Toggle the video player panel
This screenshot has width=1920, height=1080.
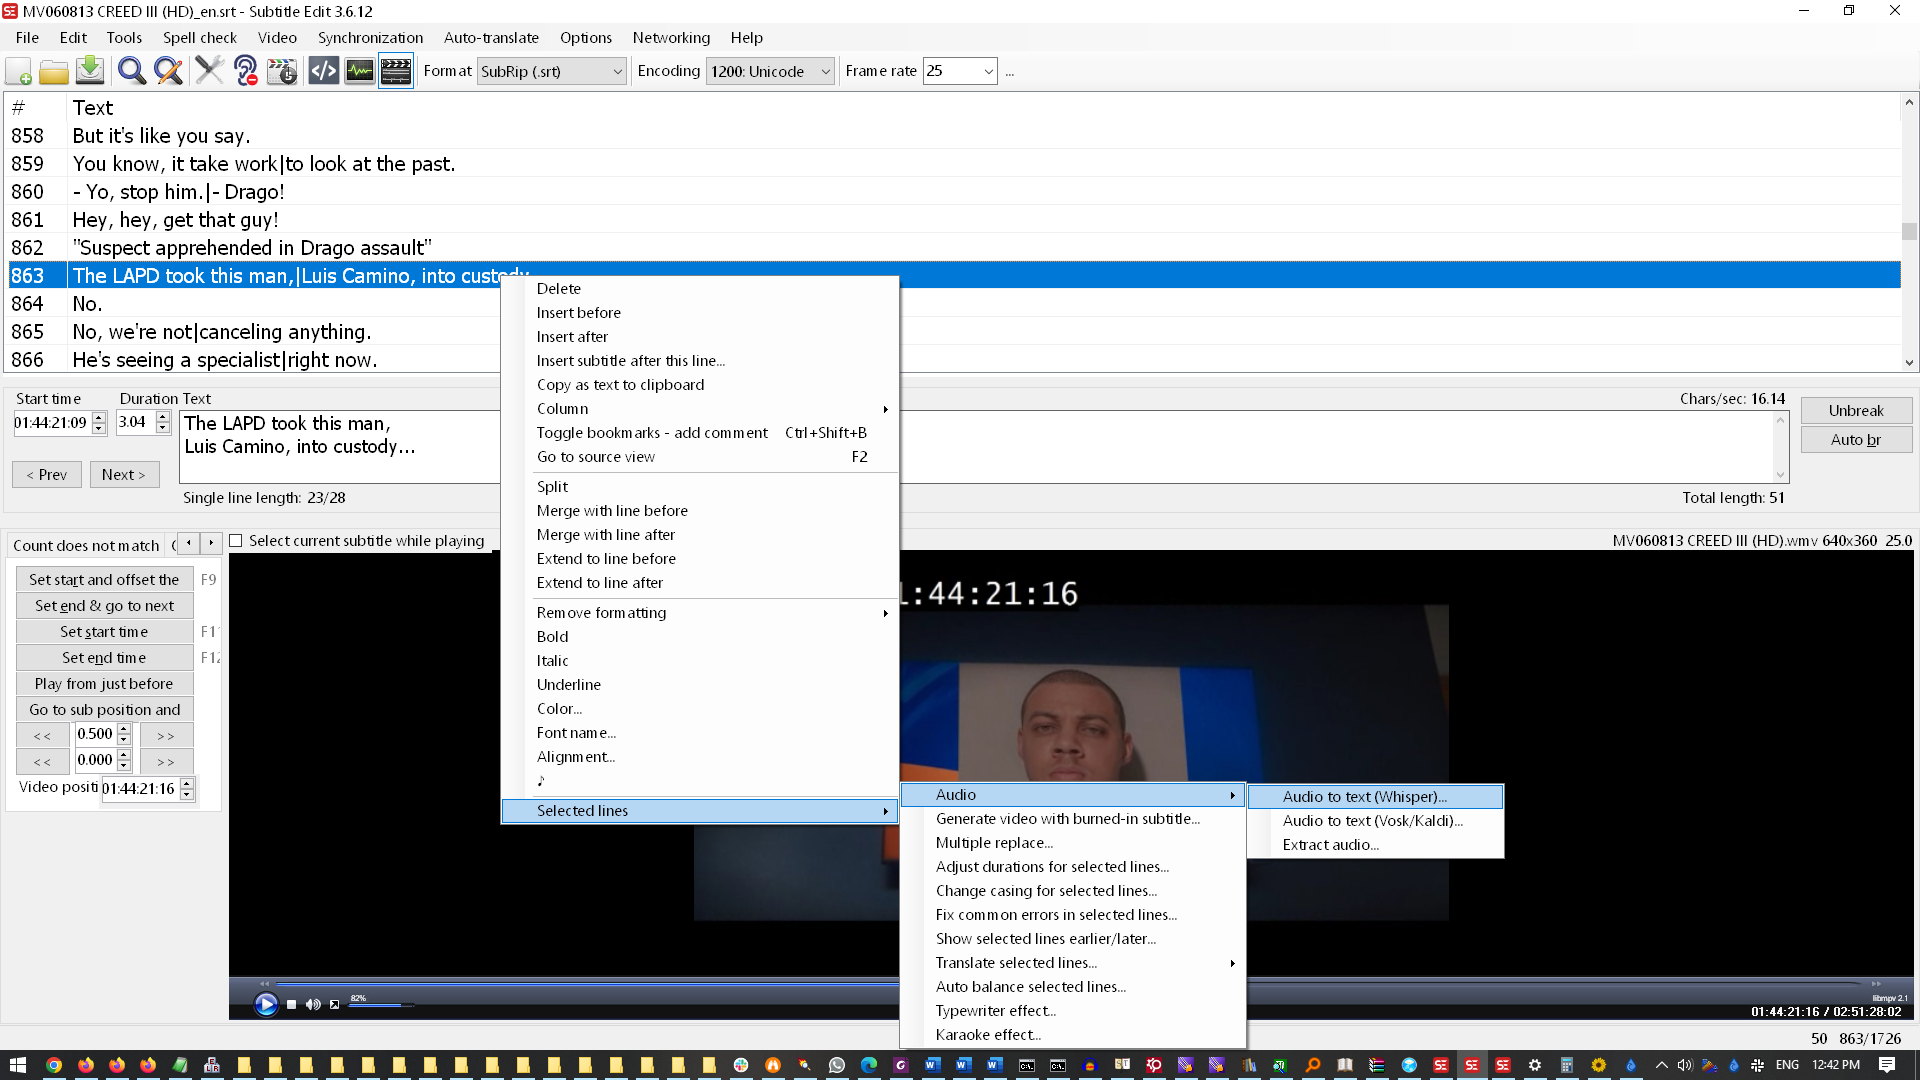pos(396,71)
